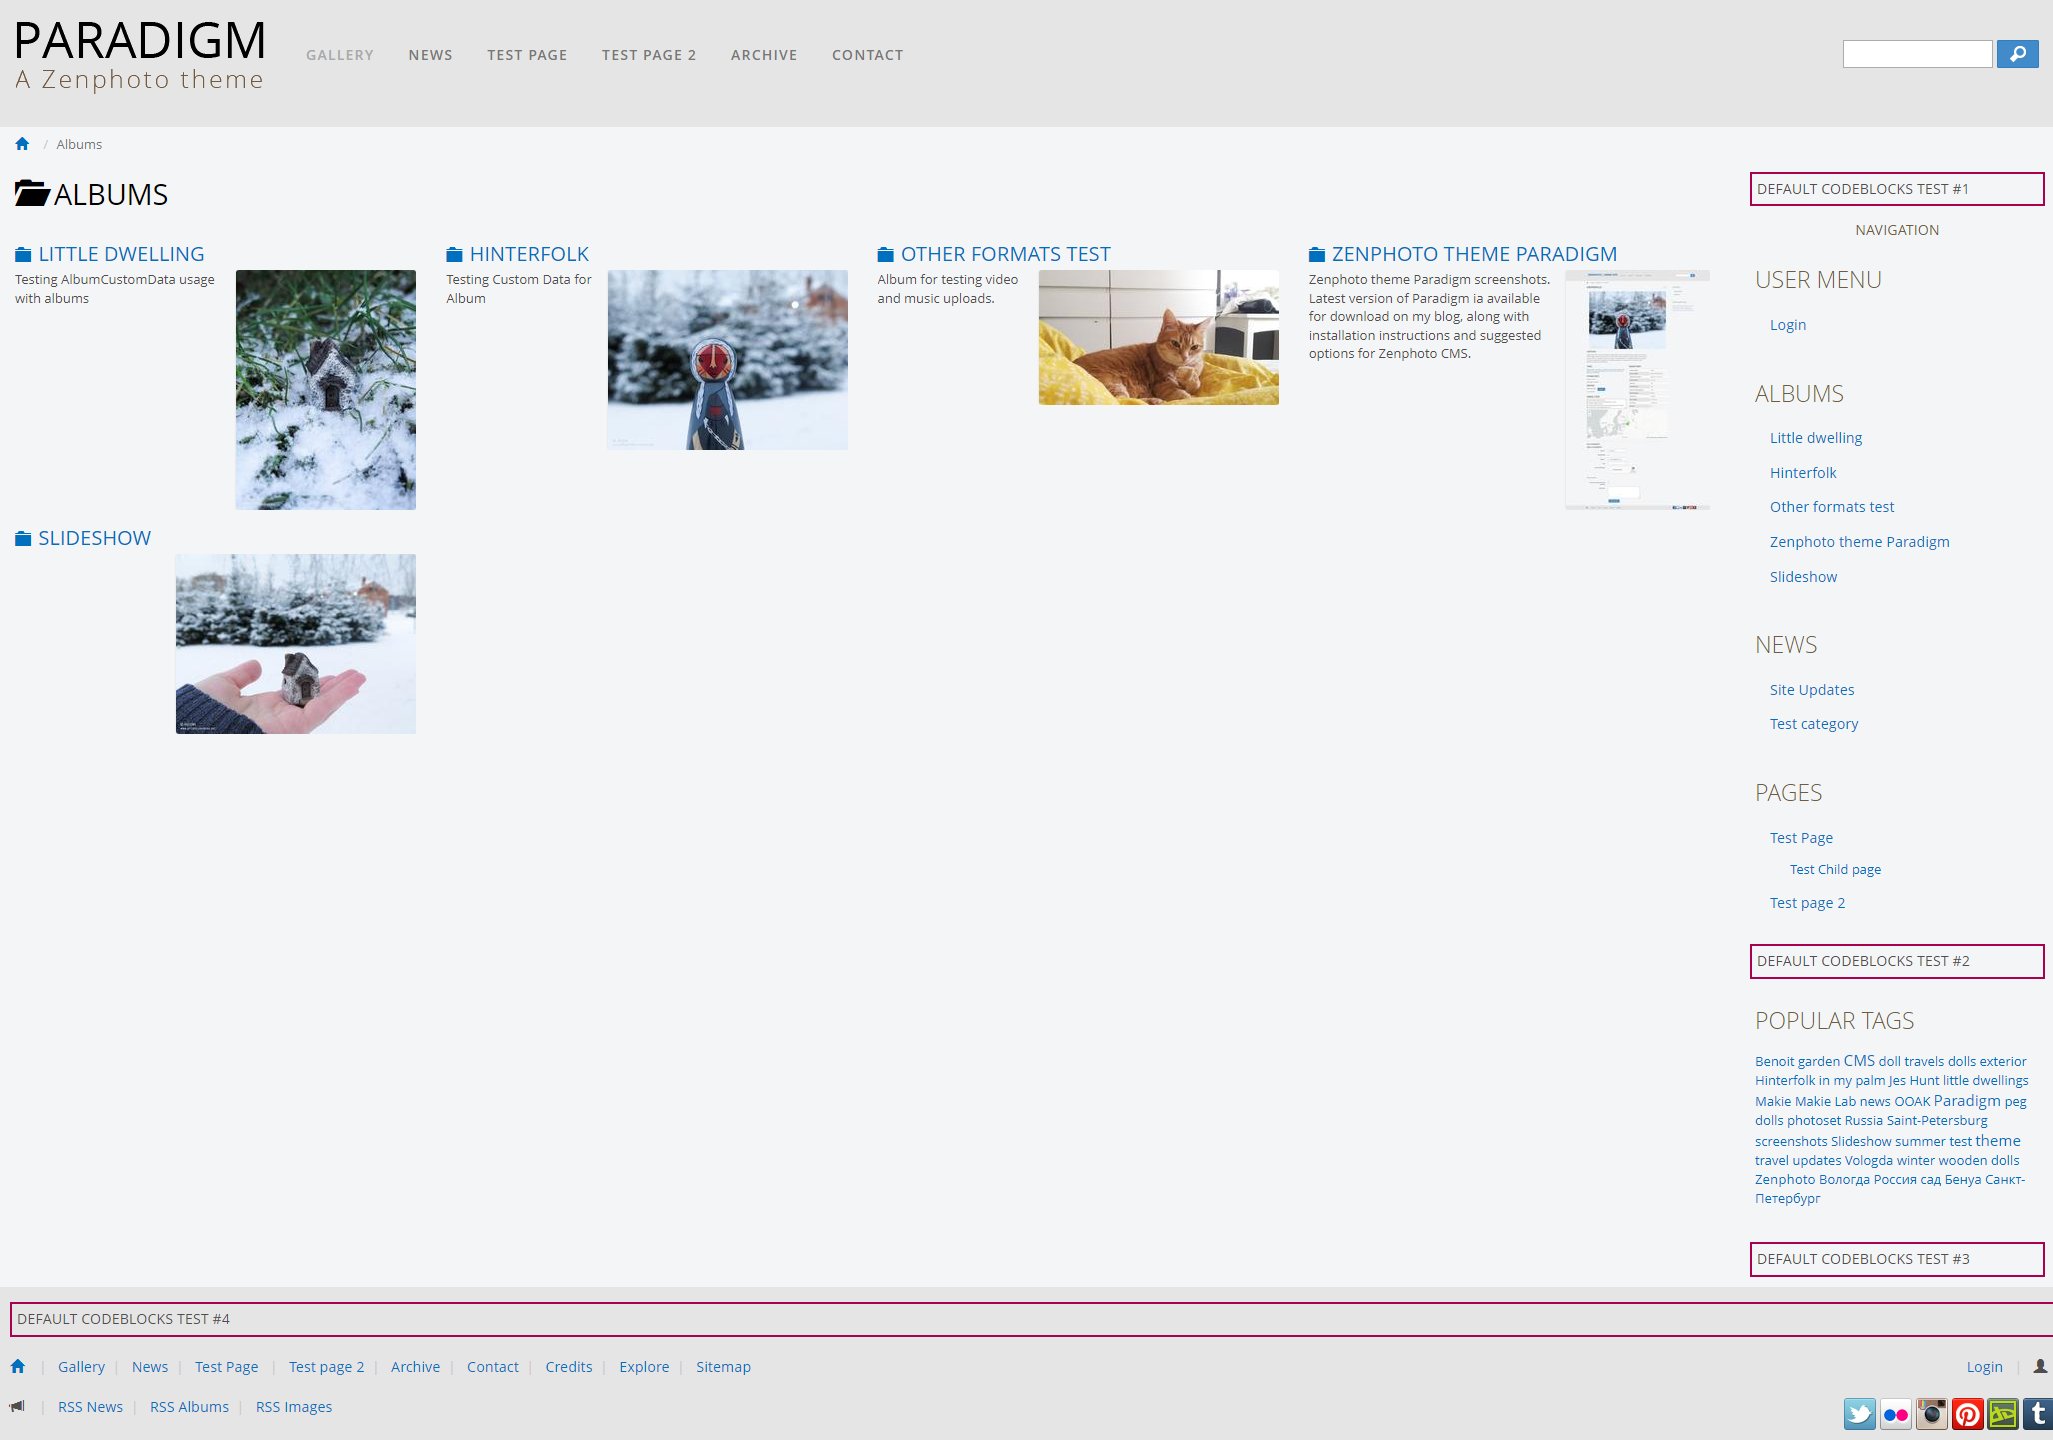Image resolution: width=2053 pixels, height=1440 pixels.
Task: Click the RSS megaphone icon in the footer
Action: coord(17,1406)
